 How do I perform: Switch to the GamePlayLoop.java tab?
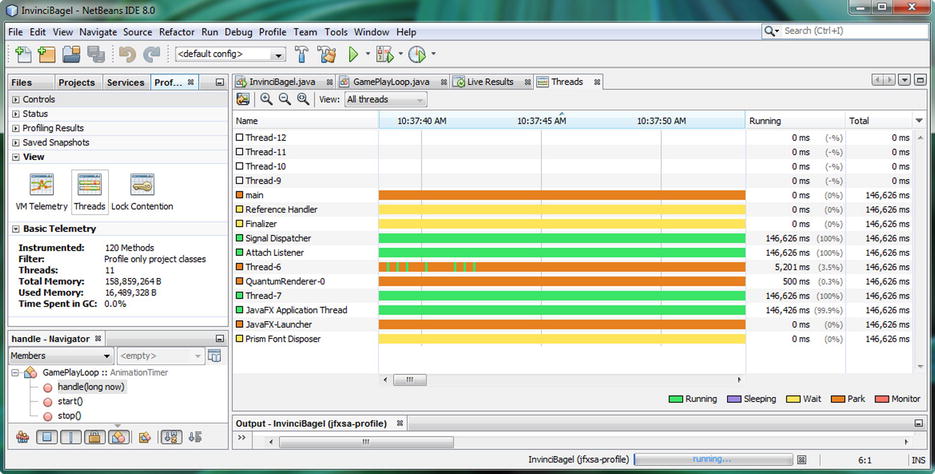pyautogui.click(x=391, y=82)
